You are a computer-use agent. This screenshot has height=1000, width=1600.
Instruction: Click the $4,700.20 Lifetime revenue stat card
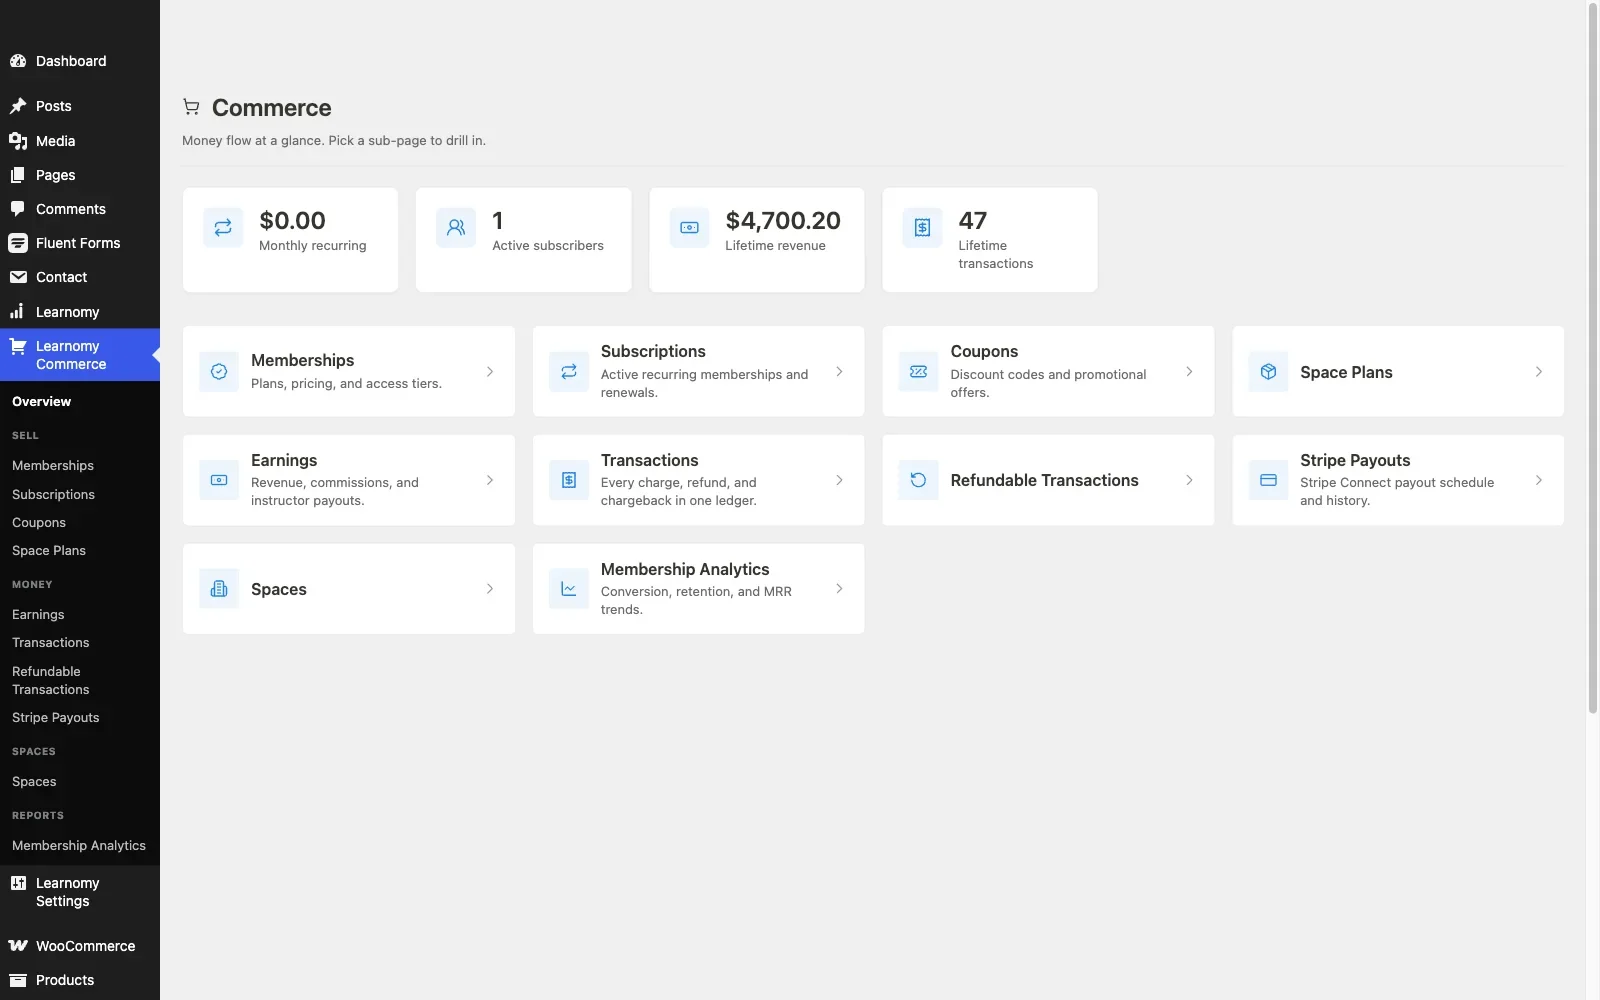(x=757, y=240)
